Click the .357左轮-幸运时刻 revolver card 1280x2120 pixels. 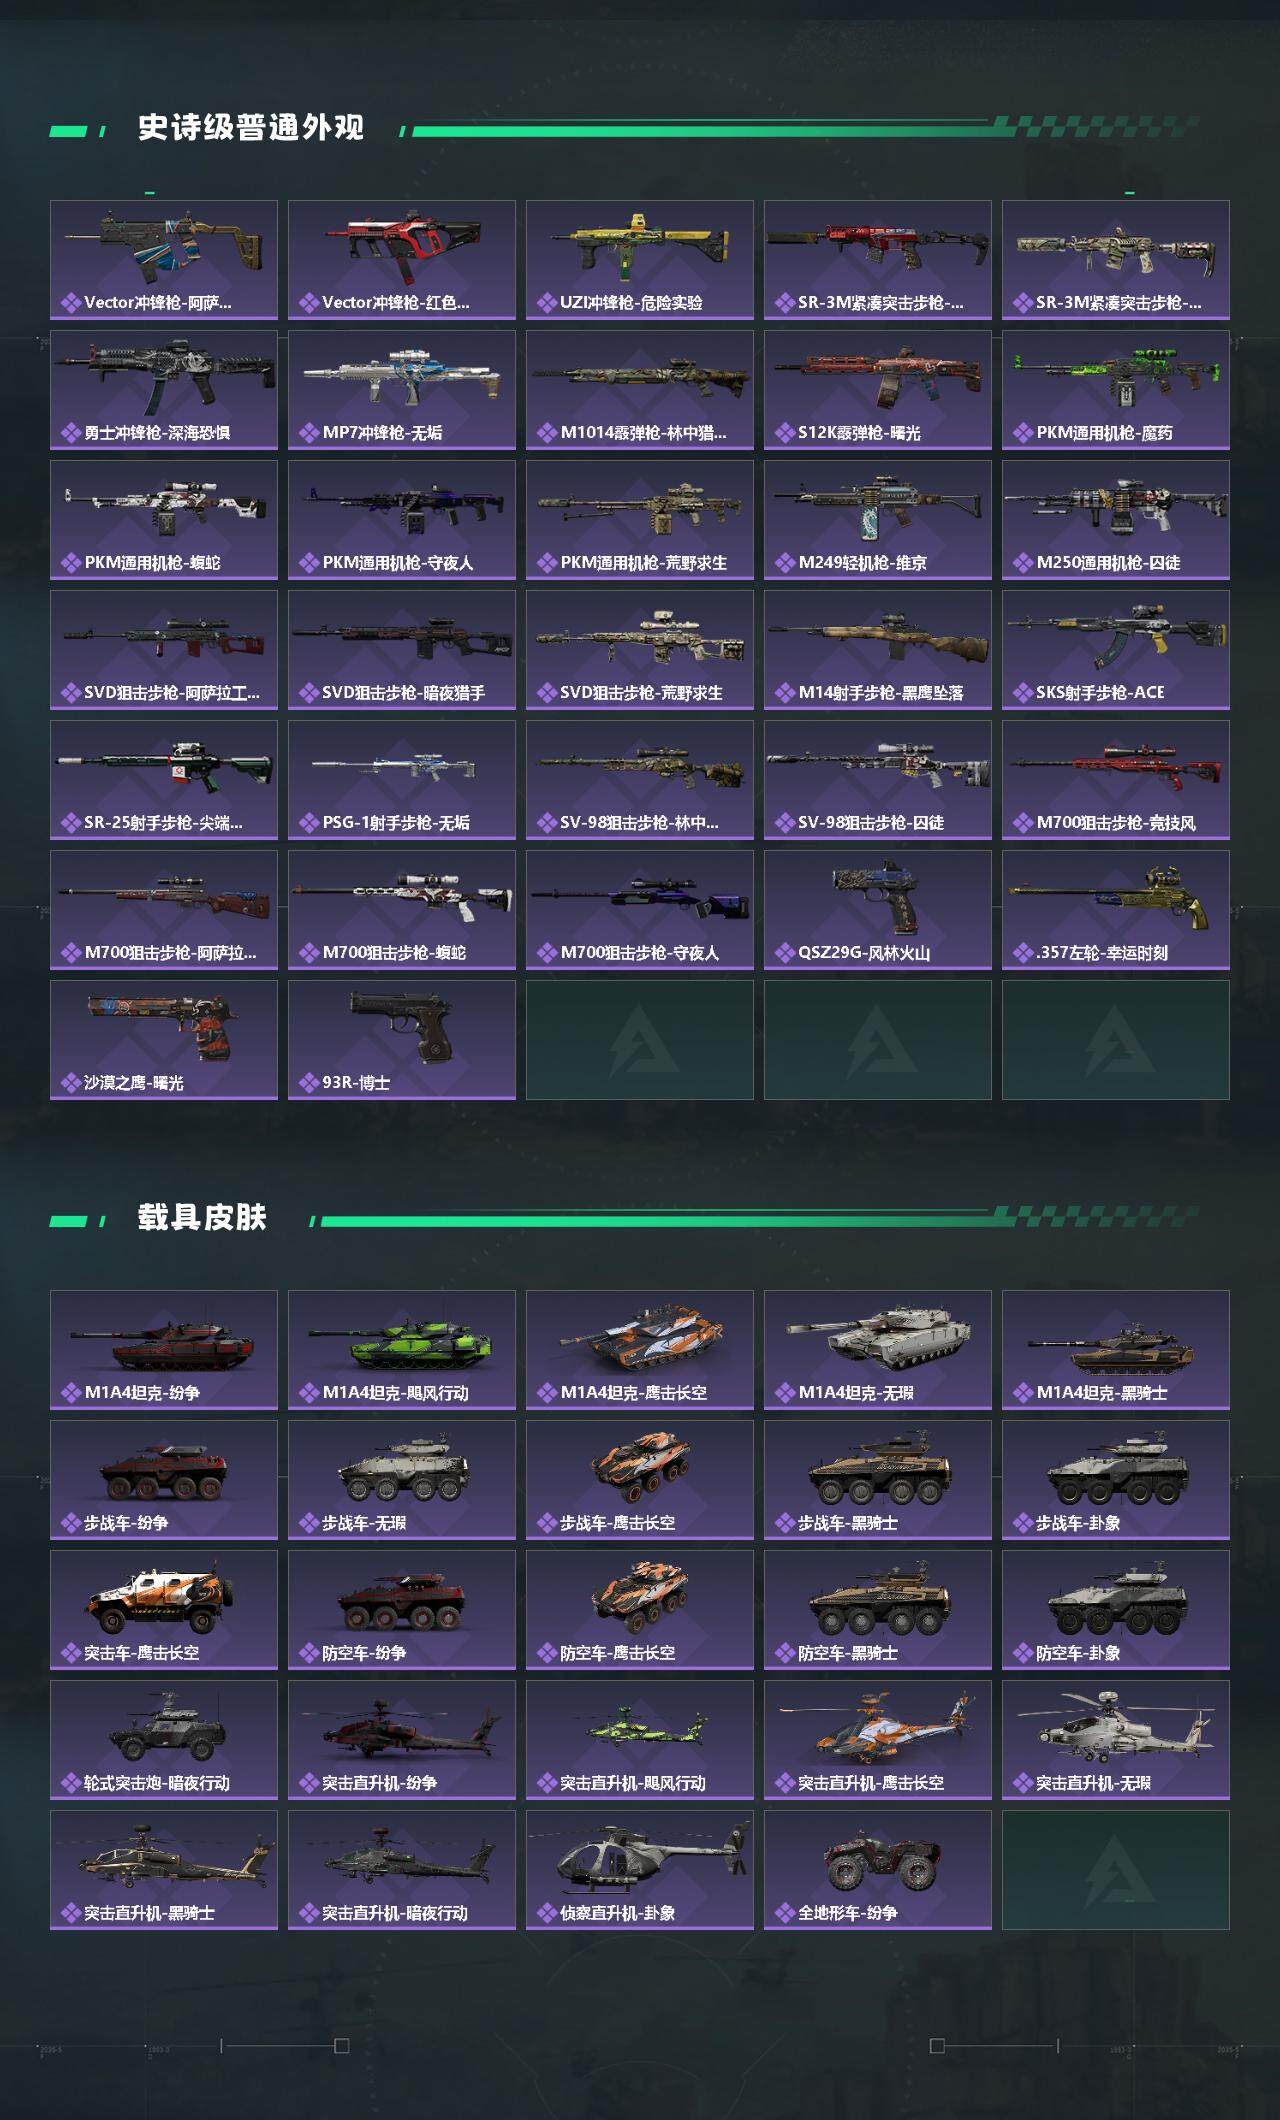[1116, 910]
